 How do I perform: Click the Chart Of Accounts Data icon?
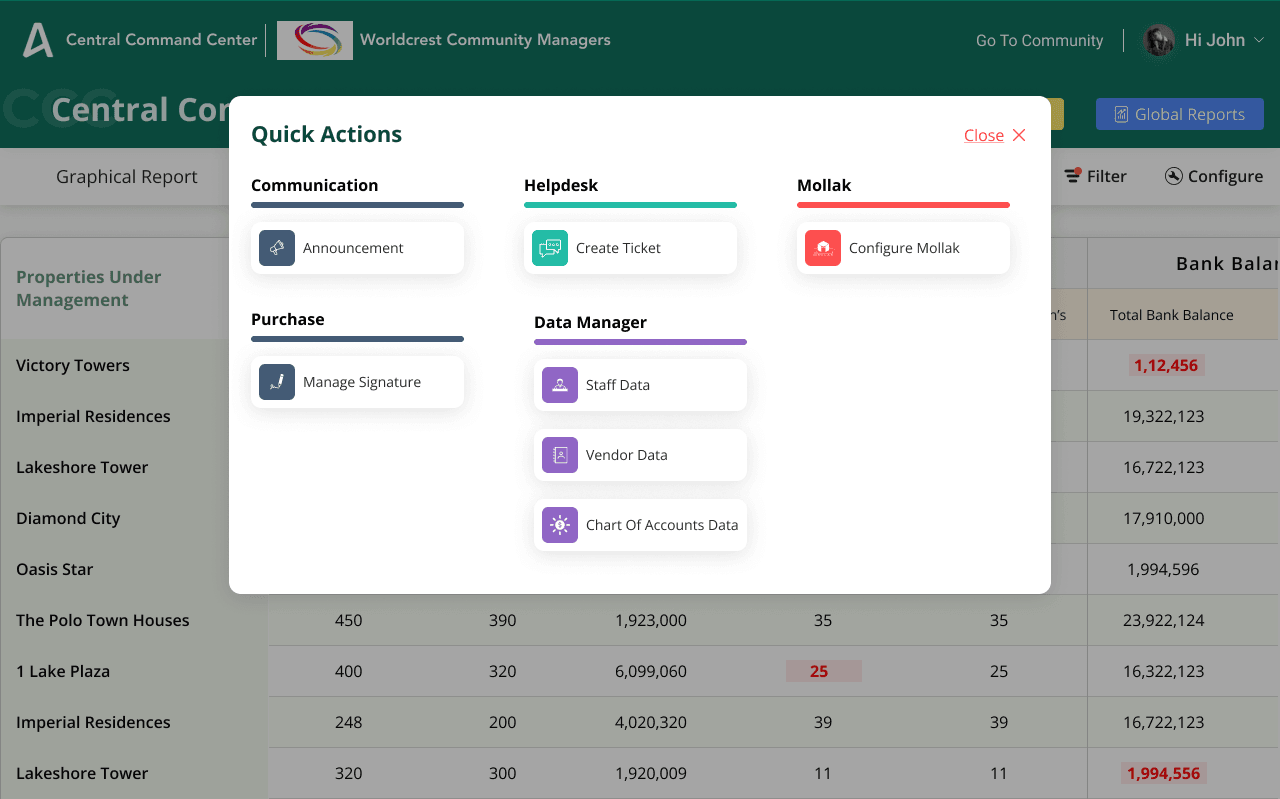[x=560, y=525]
